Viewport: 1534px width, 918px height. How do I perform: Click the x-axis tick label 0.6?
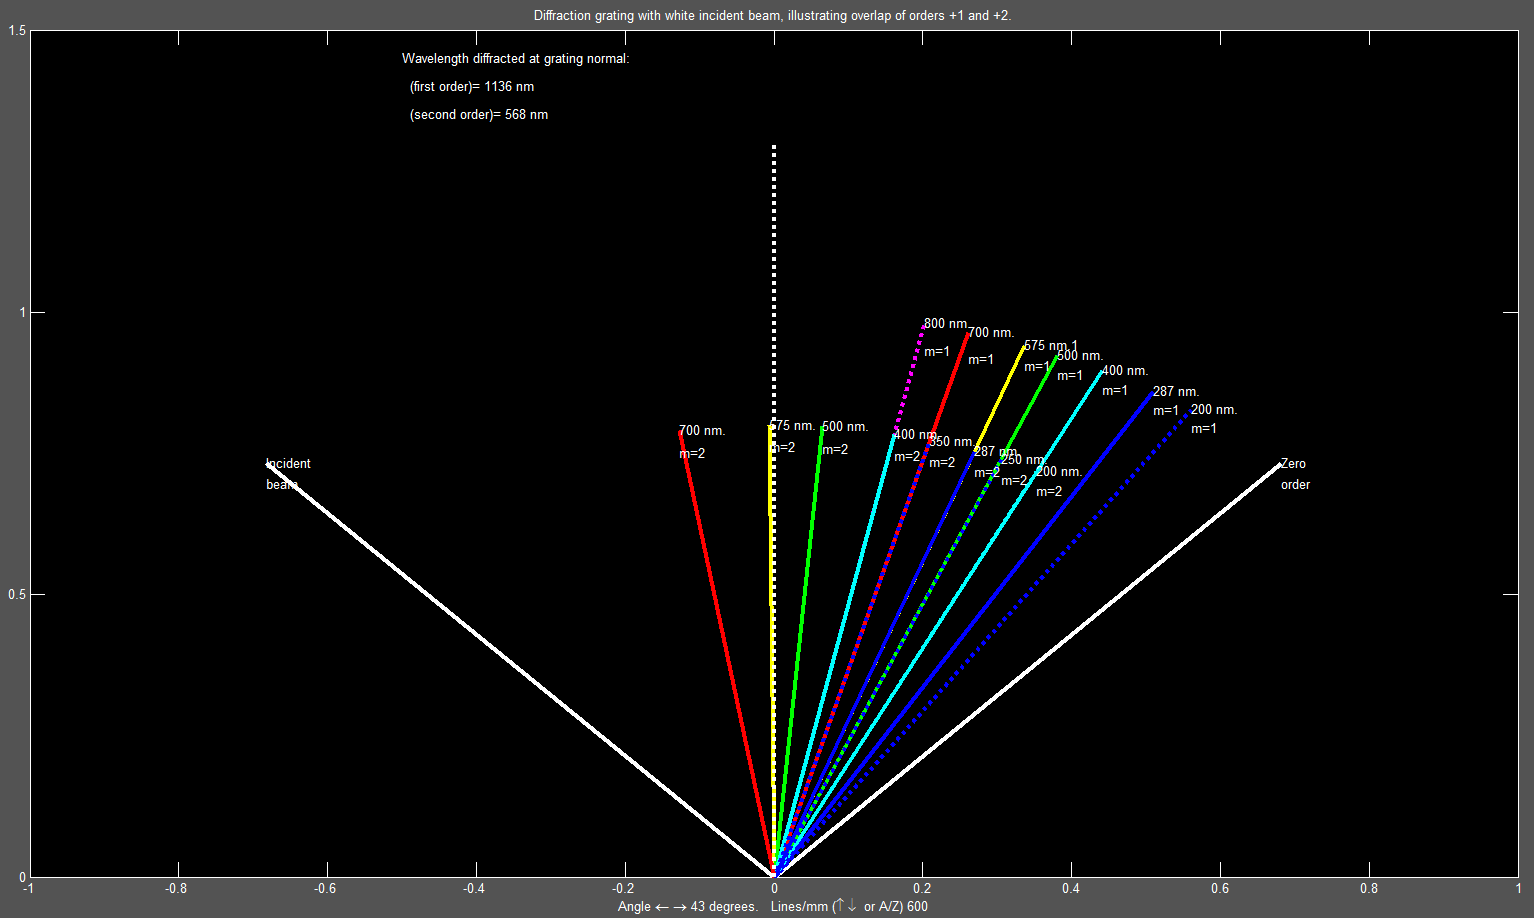pos(1220,888)
